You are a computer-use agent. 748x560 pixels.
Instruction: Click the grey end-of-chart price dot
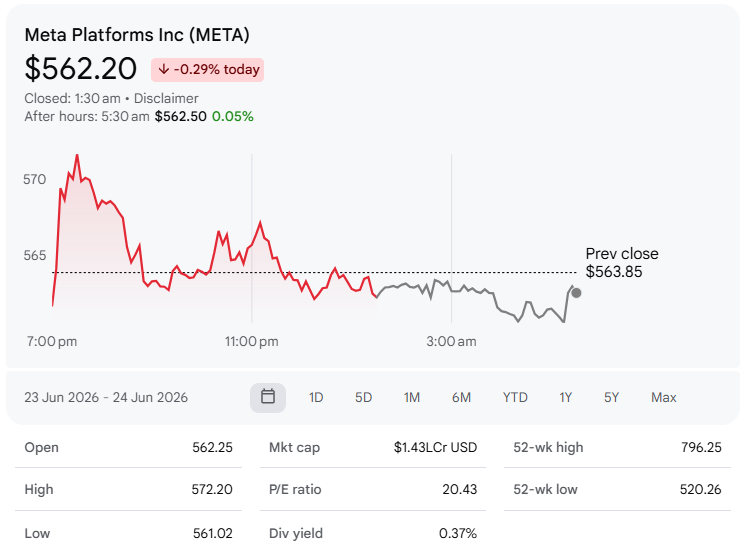click(576, 293)
